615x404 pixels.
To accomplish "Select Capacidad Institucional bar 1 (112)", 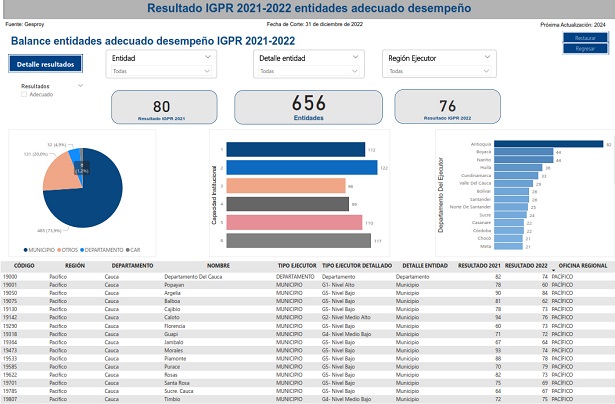I will pyautogui.click(x=296, y=149).
